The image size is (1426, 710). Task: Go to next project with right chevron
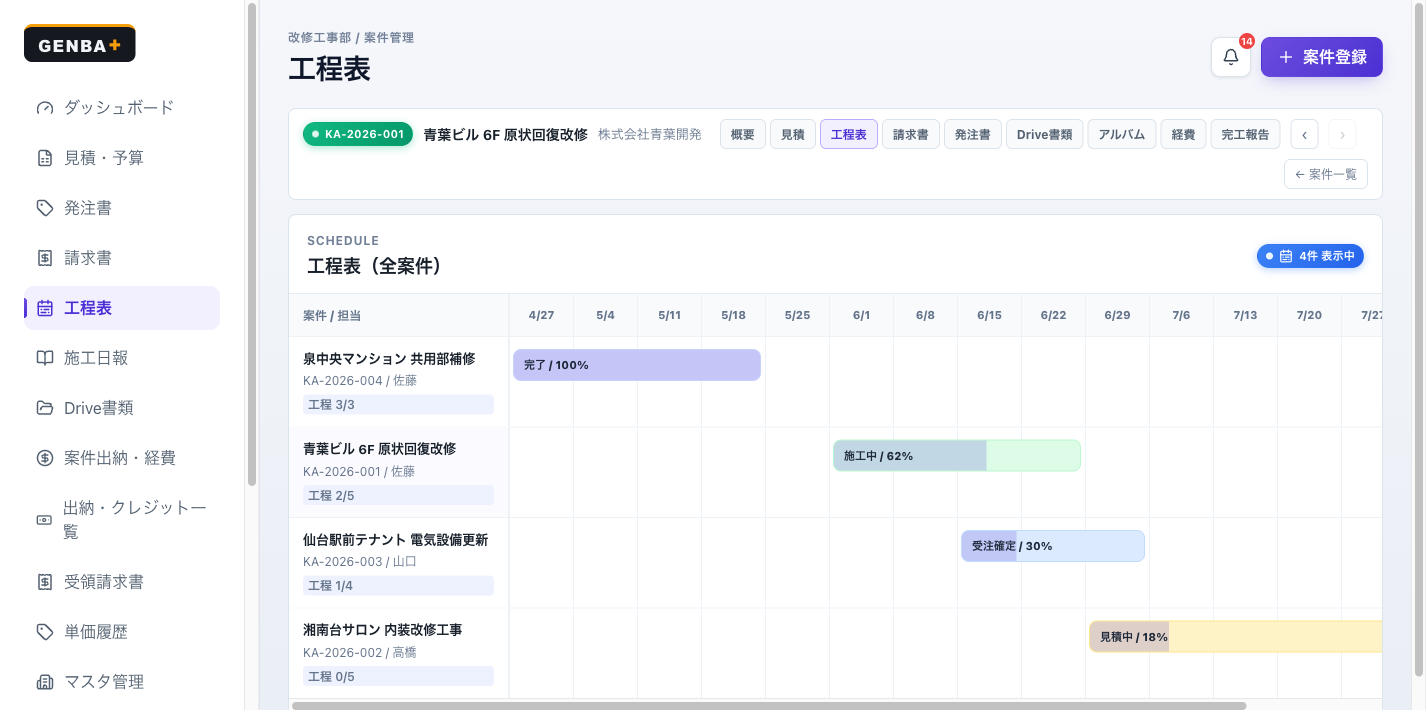(x=1342, y=134)
